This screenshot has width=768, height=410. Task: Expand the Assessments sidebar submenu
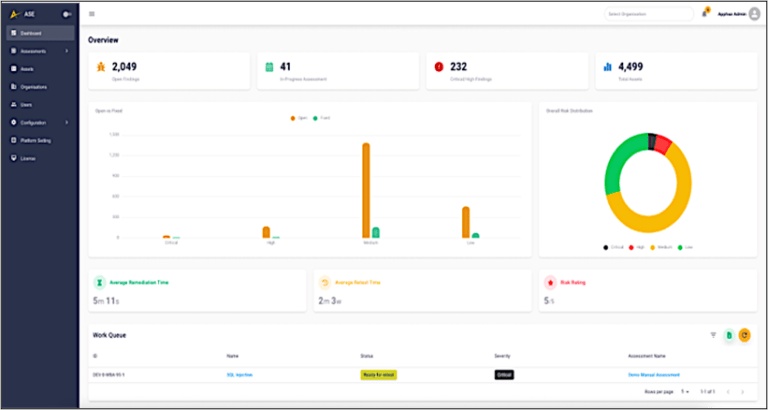pos(66,50)
